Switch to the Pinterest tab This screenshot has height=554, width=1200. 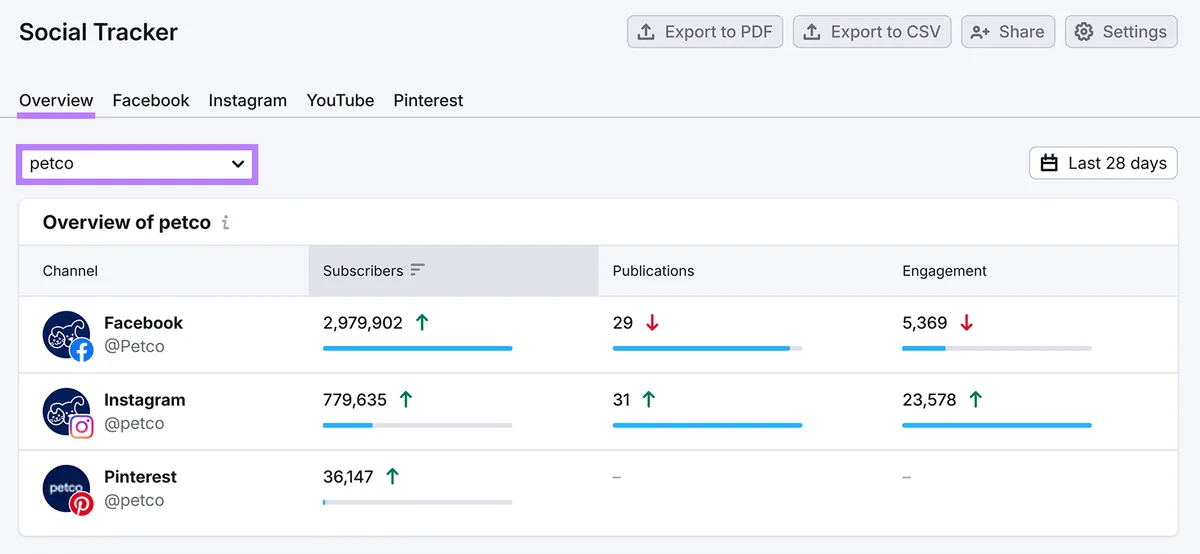click(x=428, y=100)
